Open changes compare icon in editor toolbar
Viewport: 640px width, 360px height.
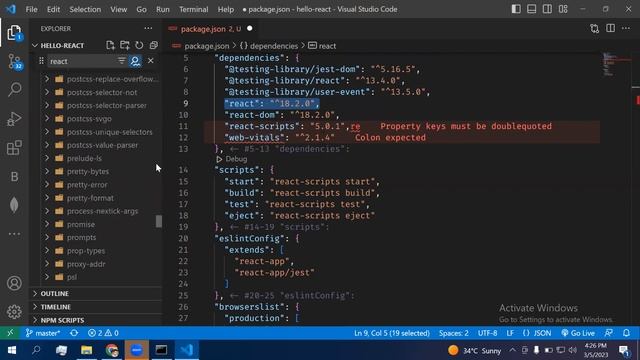click(595, 29)
